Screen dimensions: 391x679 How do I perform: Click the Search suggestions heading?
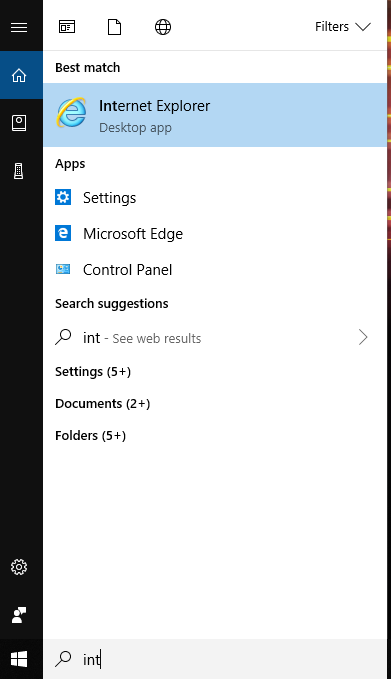tap(112, 304)
